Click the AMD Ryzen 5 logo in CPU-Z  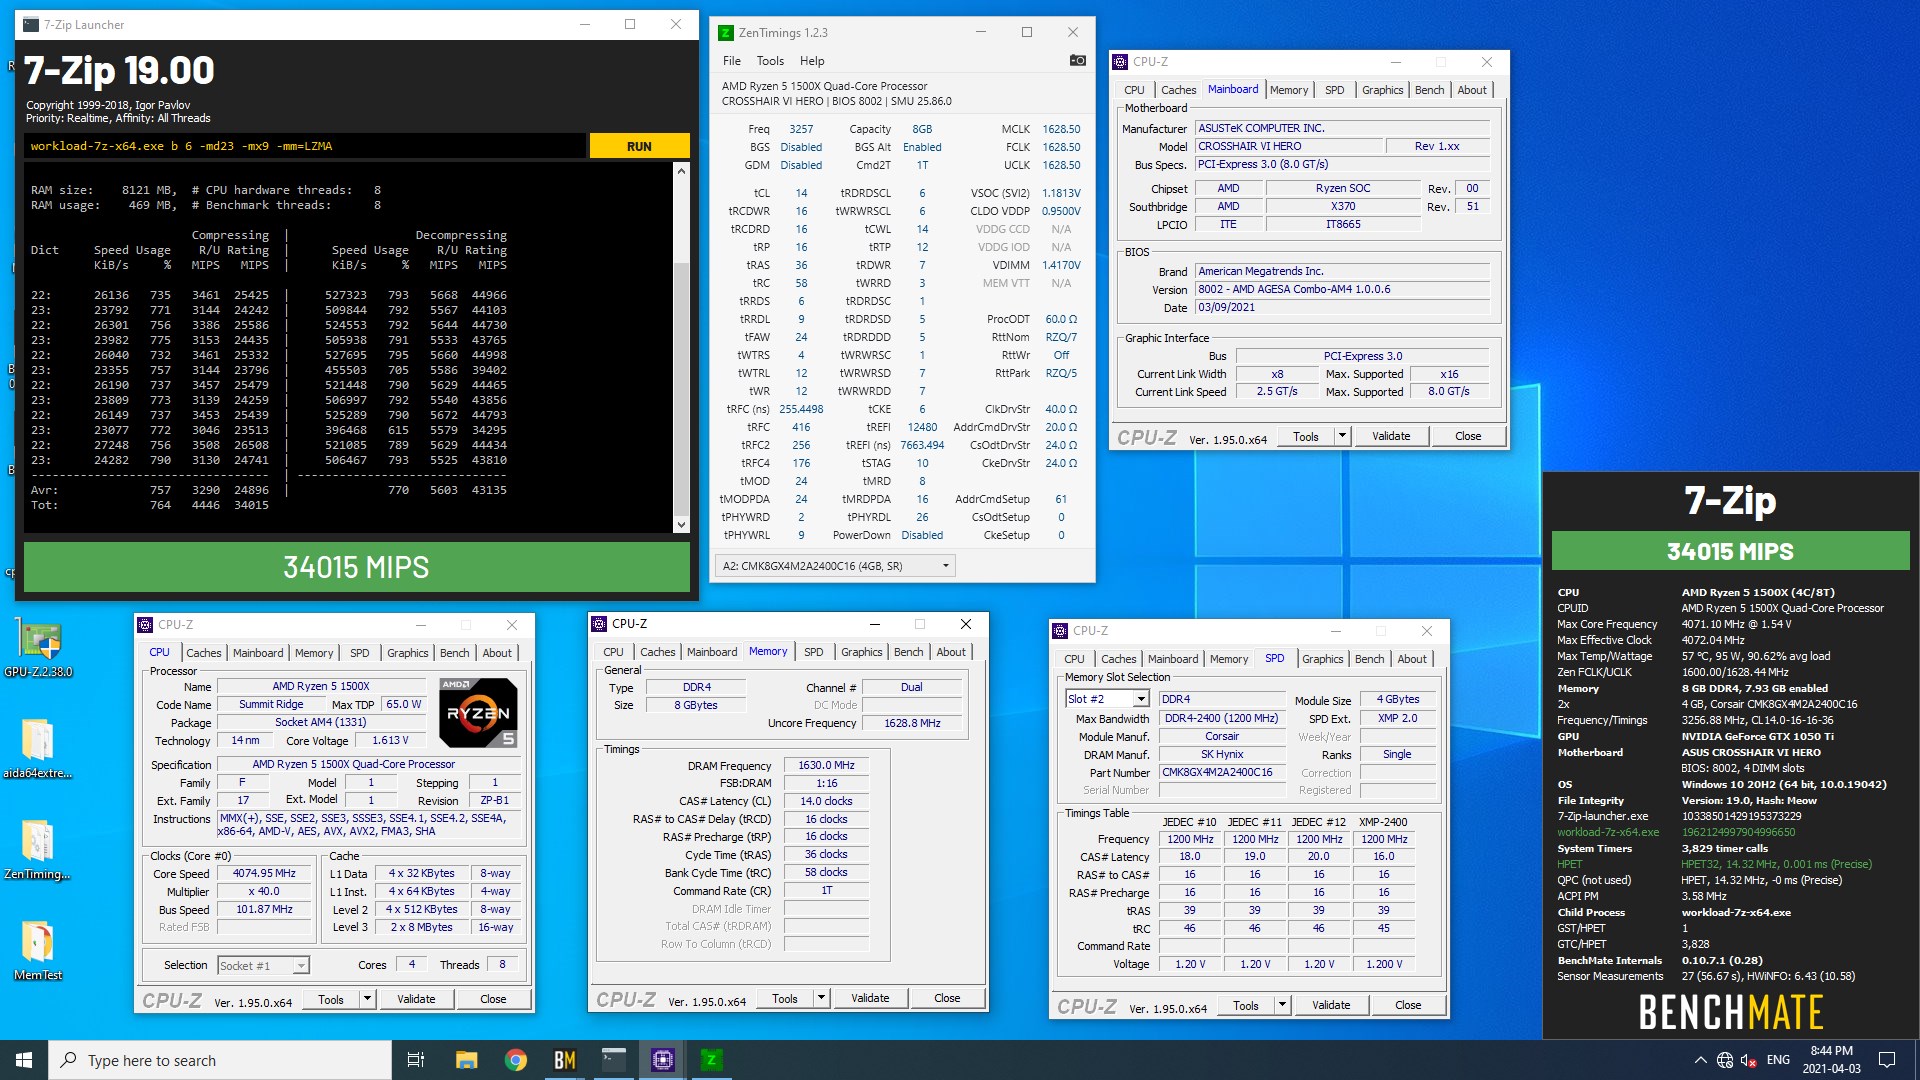tap(478, 713)
